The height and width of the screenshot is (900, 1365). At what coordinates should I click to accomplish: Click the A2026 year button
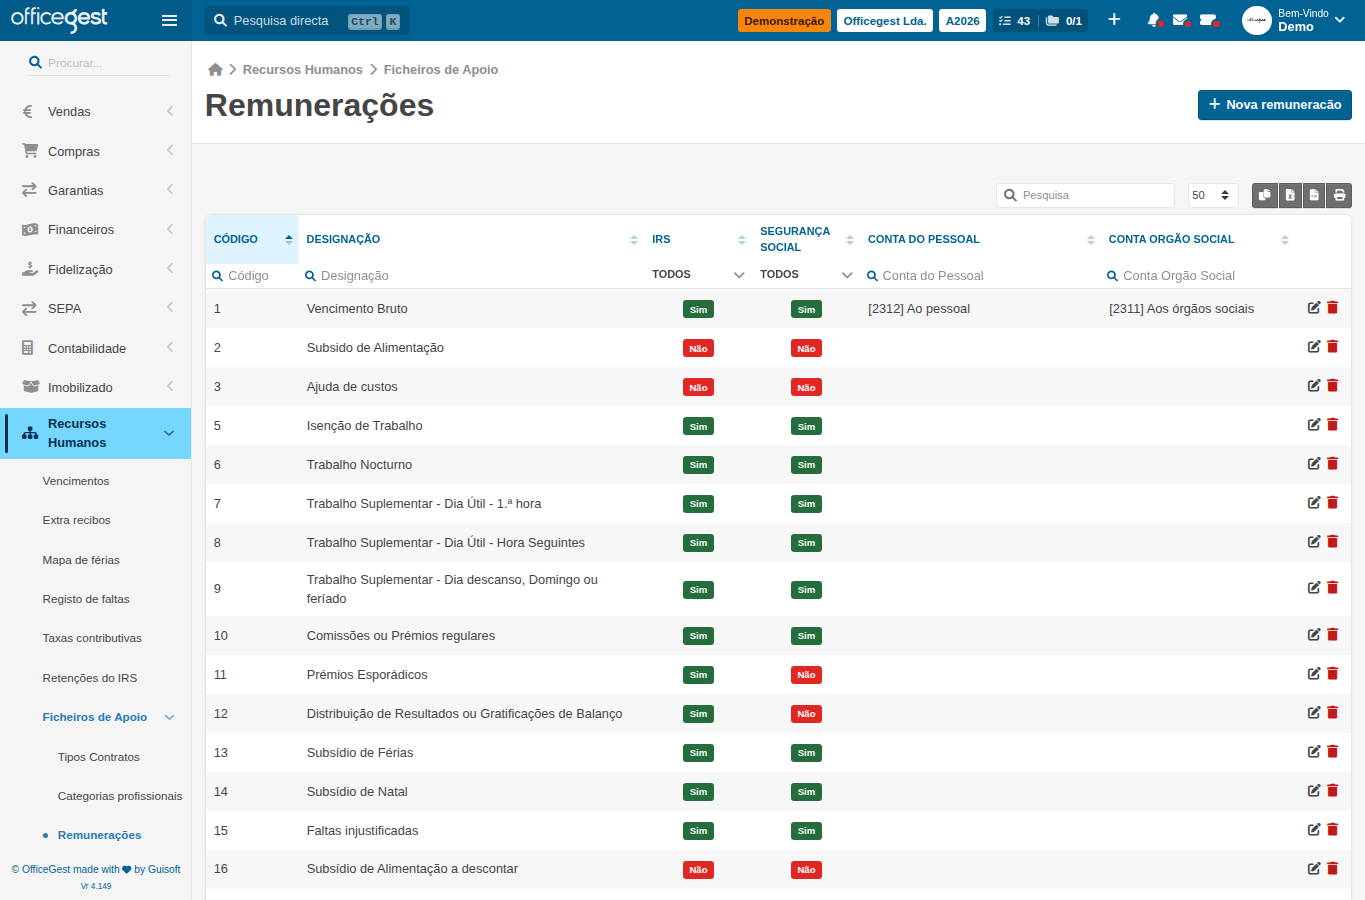point(963,20)
